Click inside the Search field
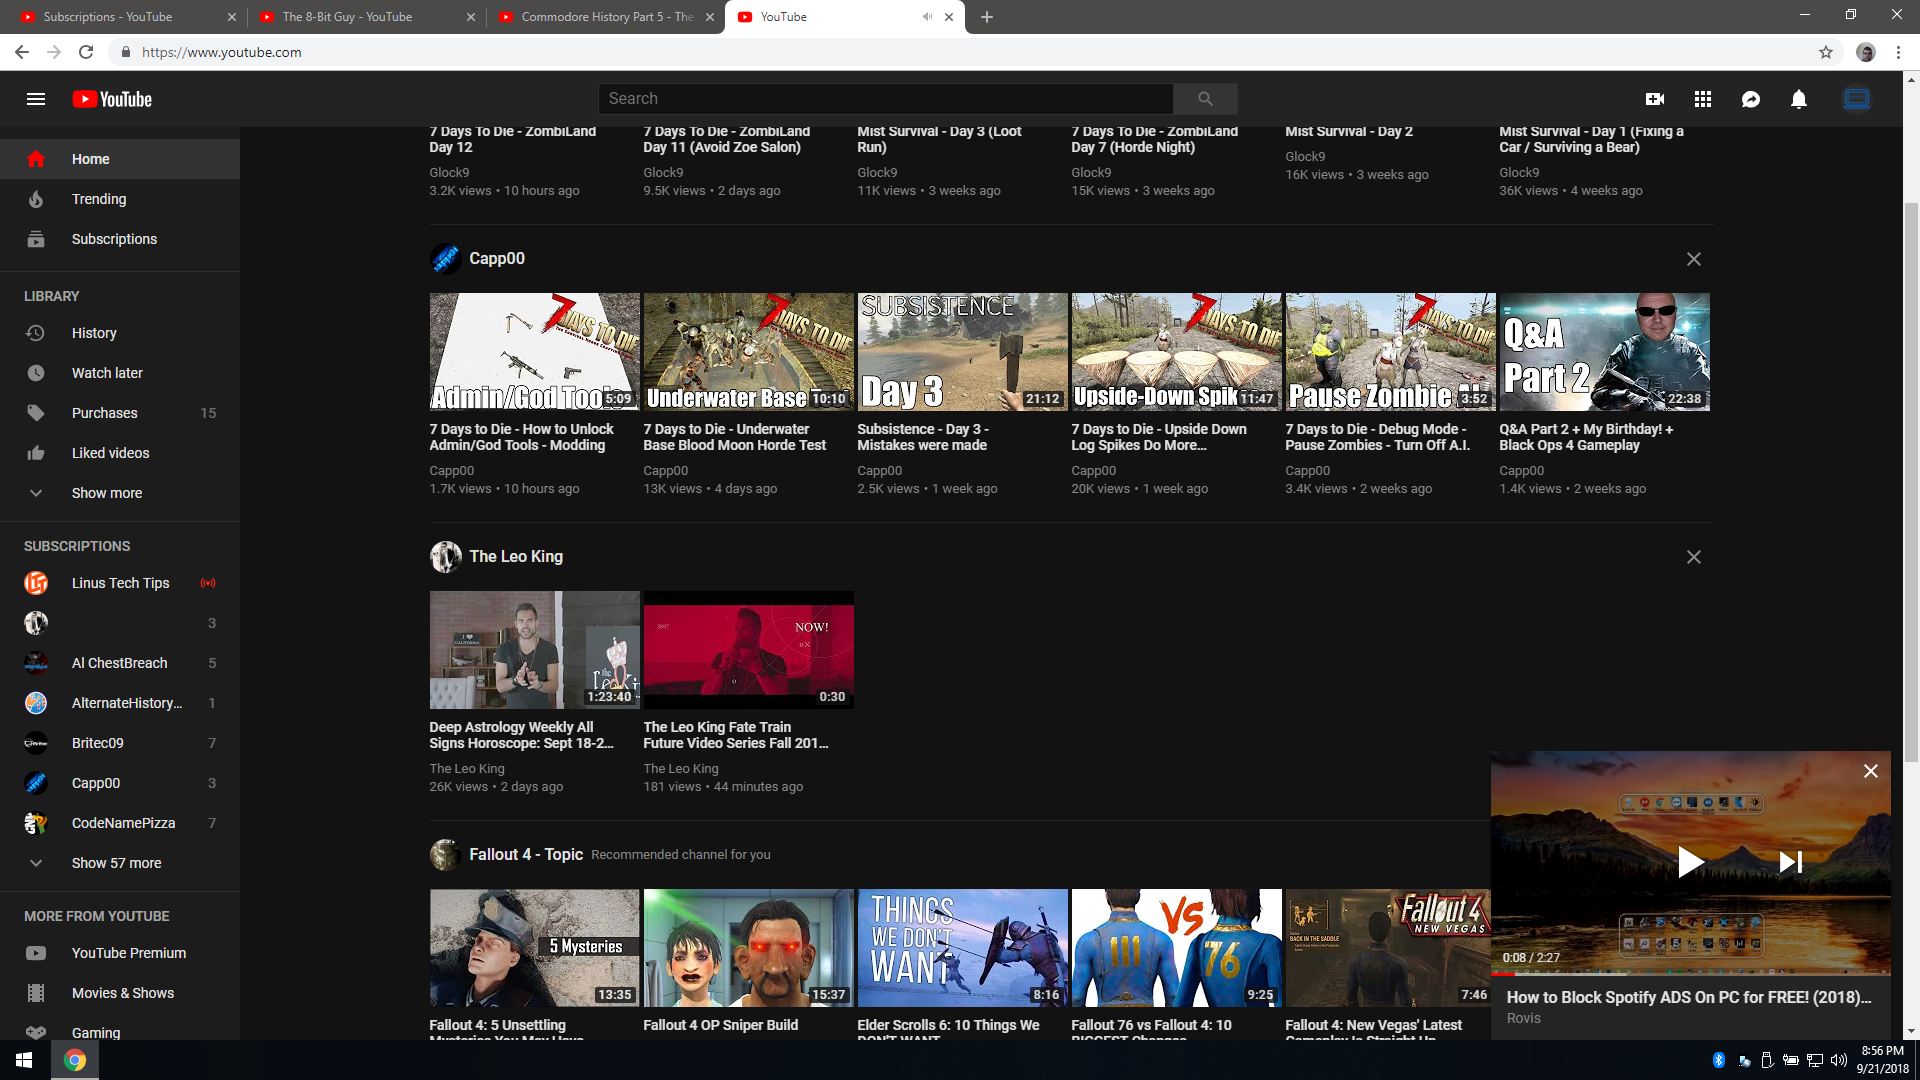 (x=884, y=98)
